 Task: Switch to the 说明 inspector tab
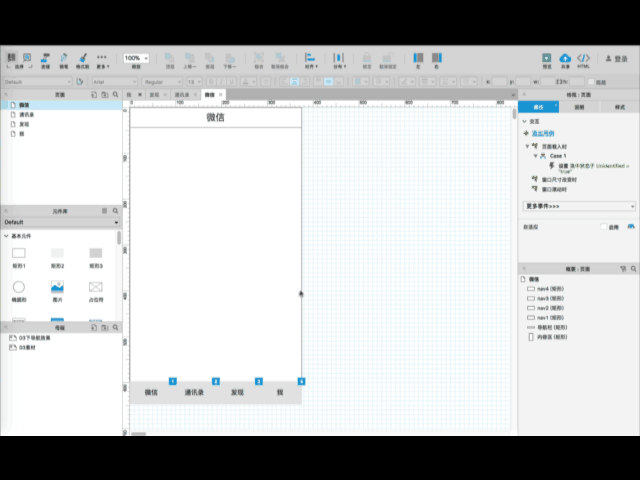pyautogui.click(x=579, y=107)
